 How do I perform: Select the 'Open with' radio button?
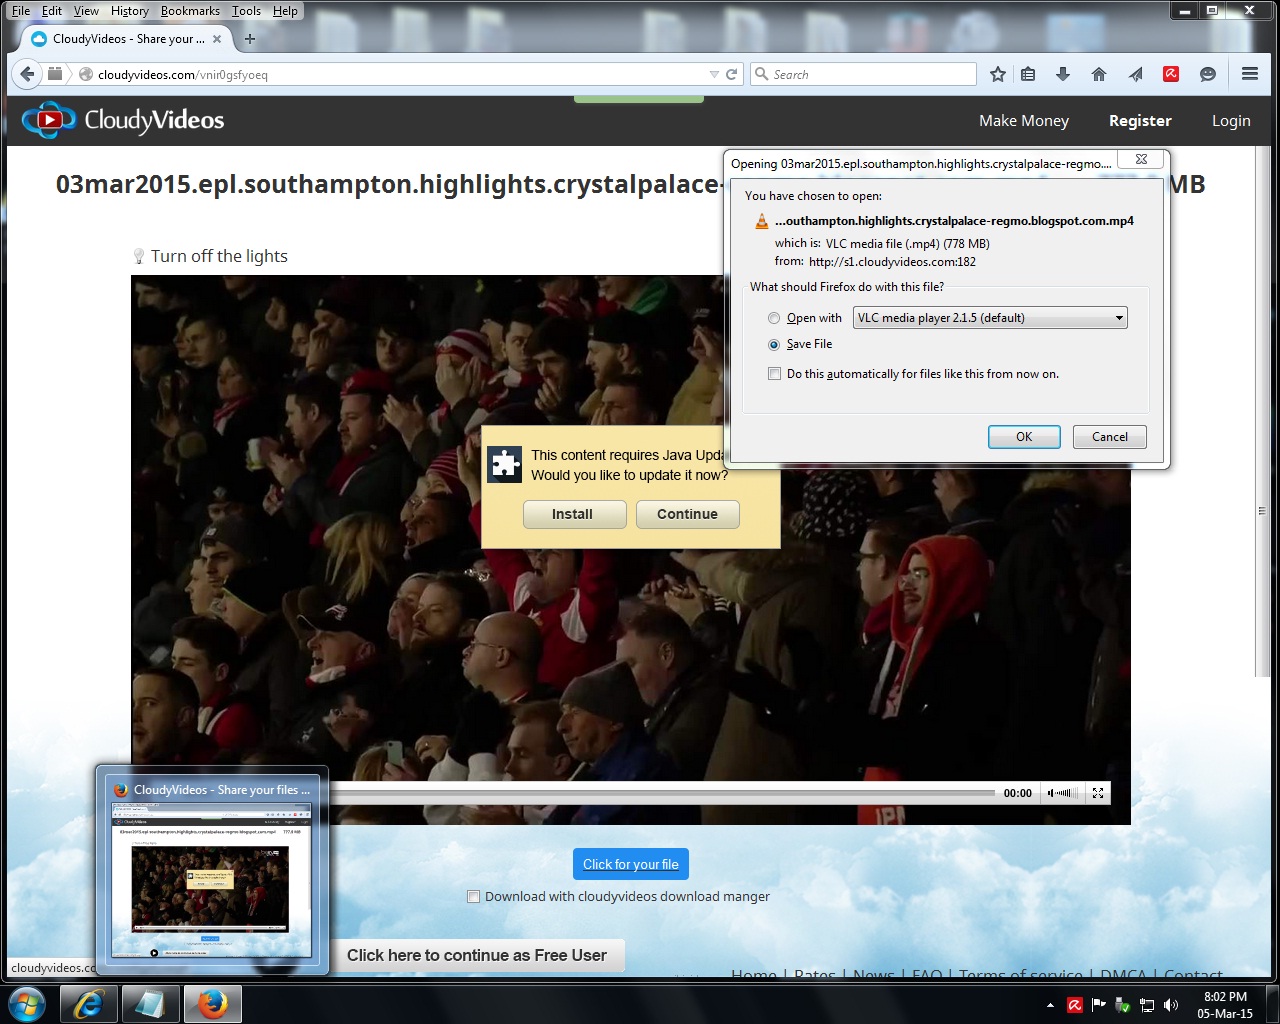(774, 318)
